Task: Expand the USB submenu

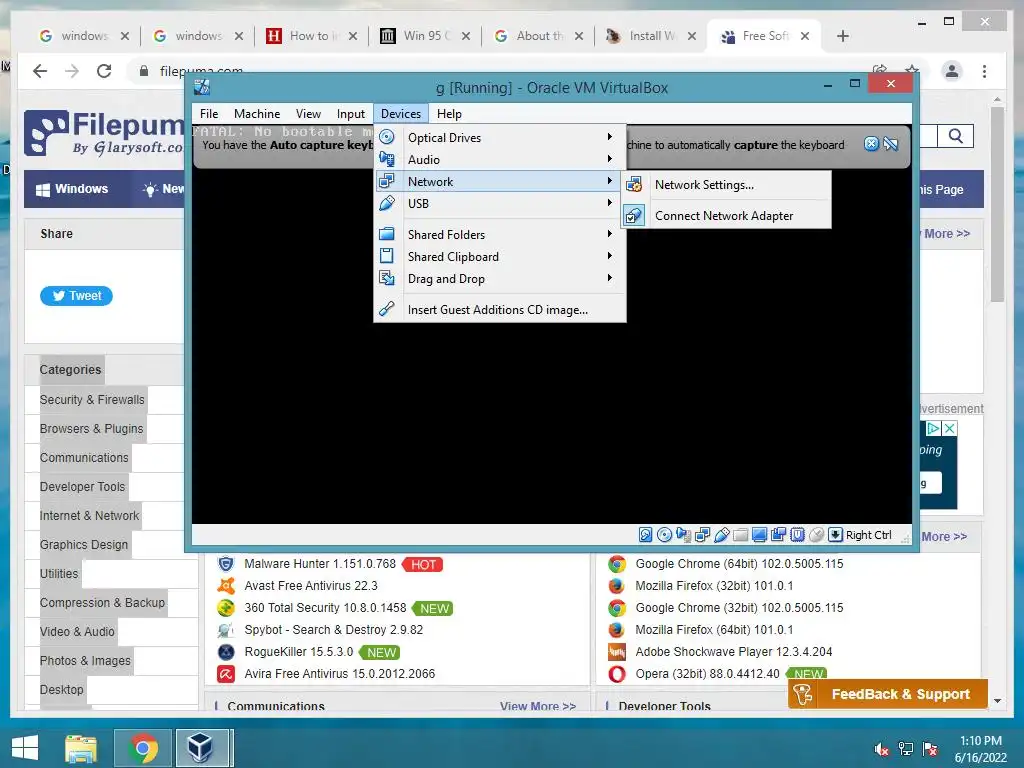Action: pyautogui.click(x=500, y=204)
